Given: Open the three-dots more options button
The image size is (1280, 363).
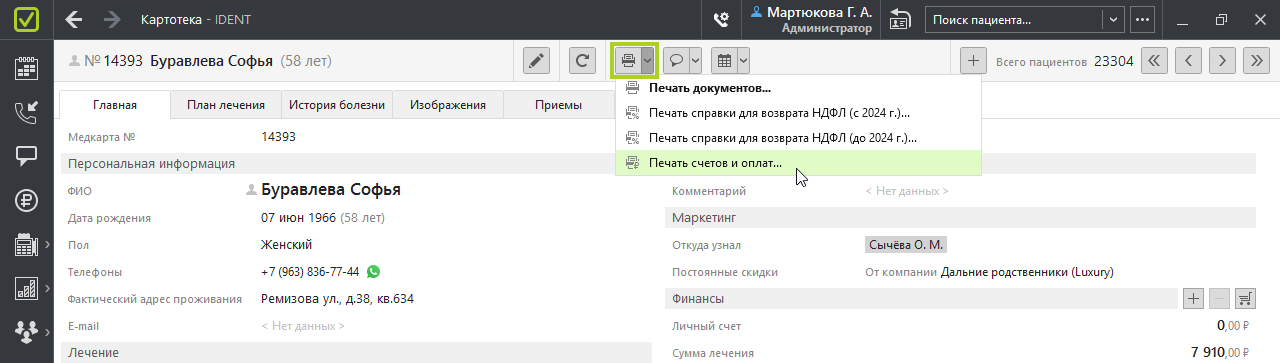Looking at the screenshot, I should (x=1142, y=19).
